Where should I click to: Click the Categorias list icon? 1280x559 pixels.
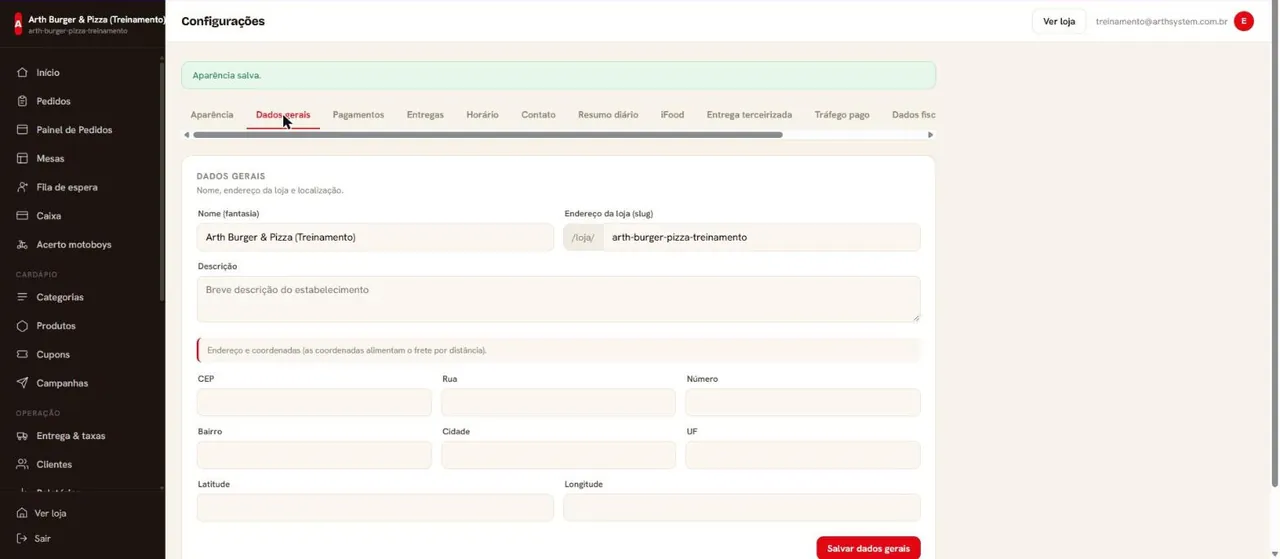[x=22, y=297]
